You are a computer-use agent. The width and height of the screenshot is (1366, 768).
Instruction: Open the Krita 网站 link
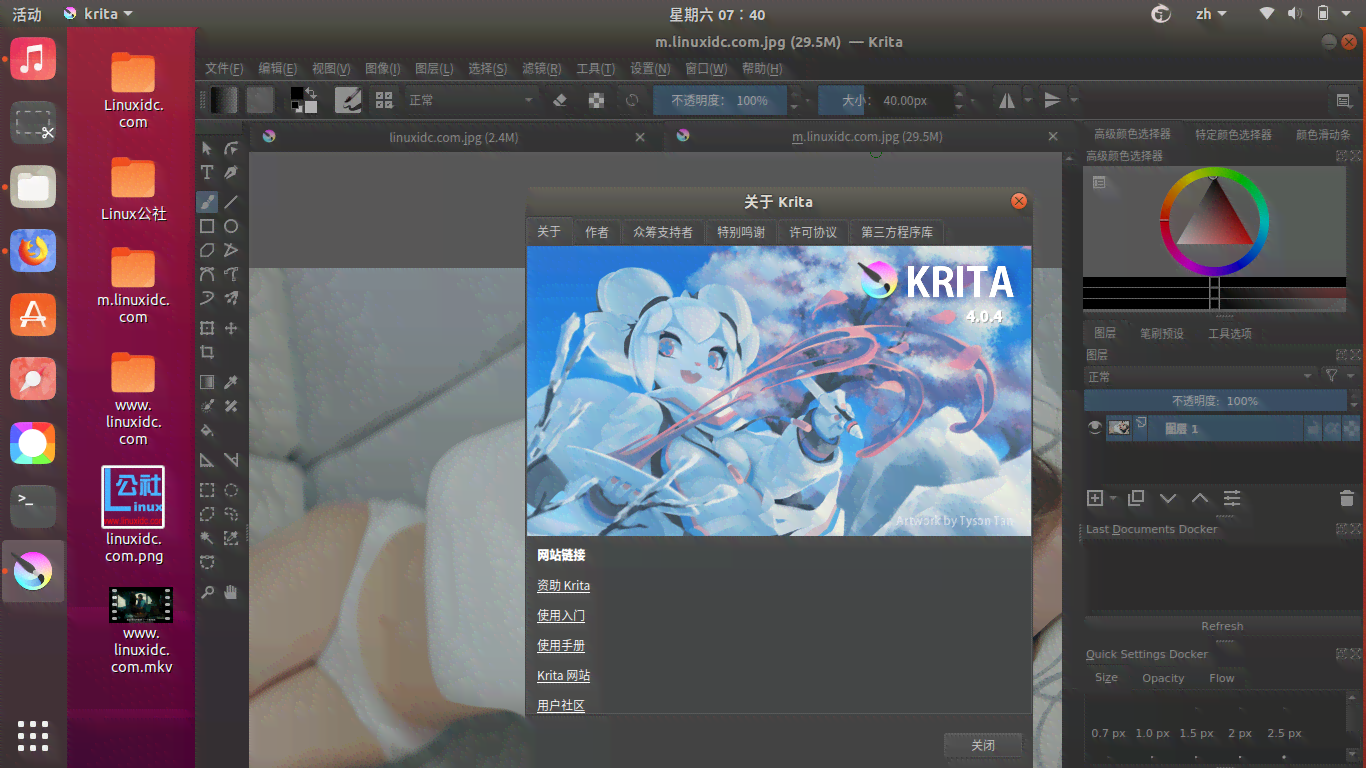(x=563, y=676)
